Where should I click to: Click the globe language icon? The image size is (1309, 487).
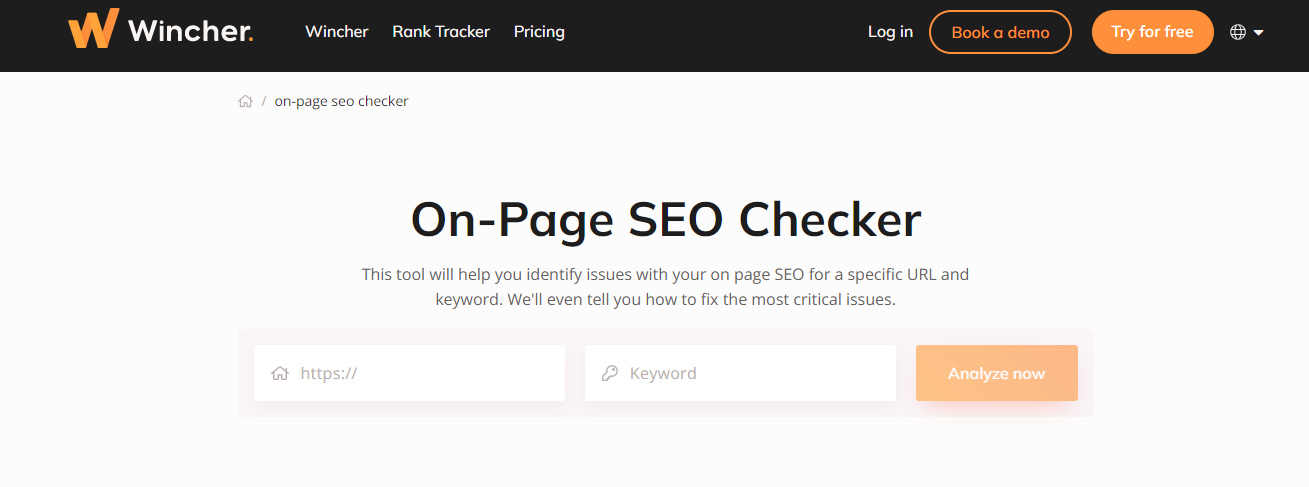point(1238,32)
